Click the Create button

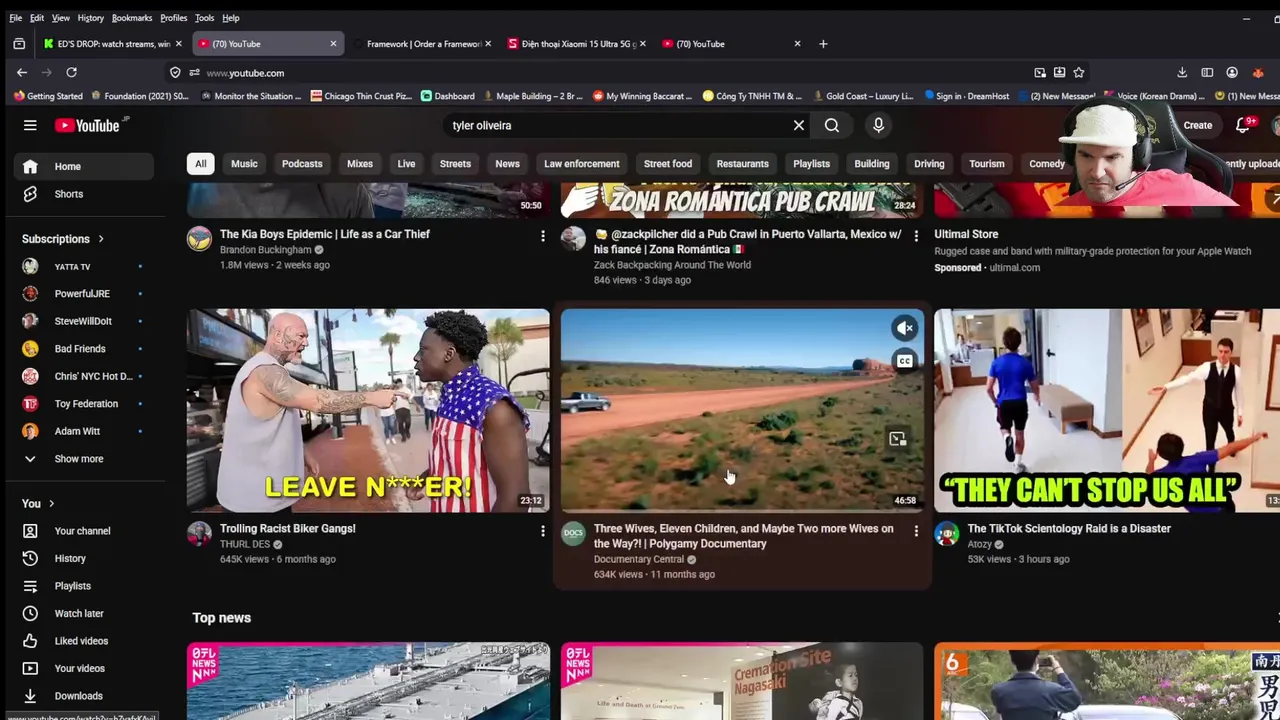[x=1197, y=125]
